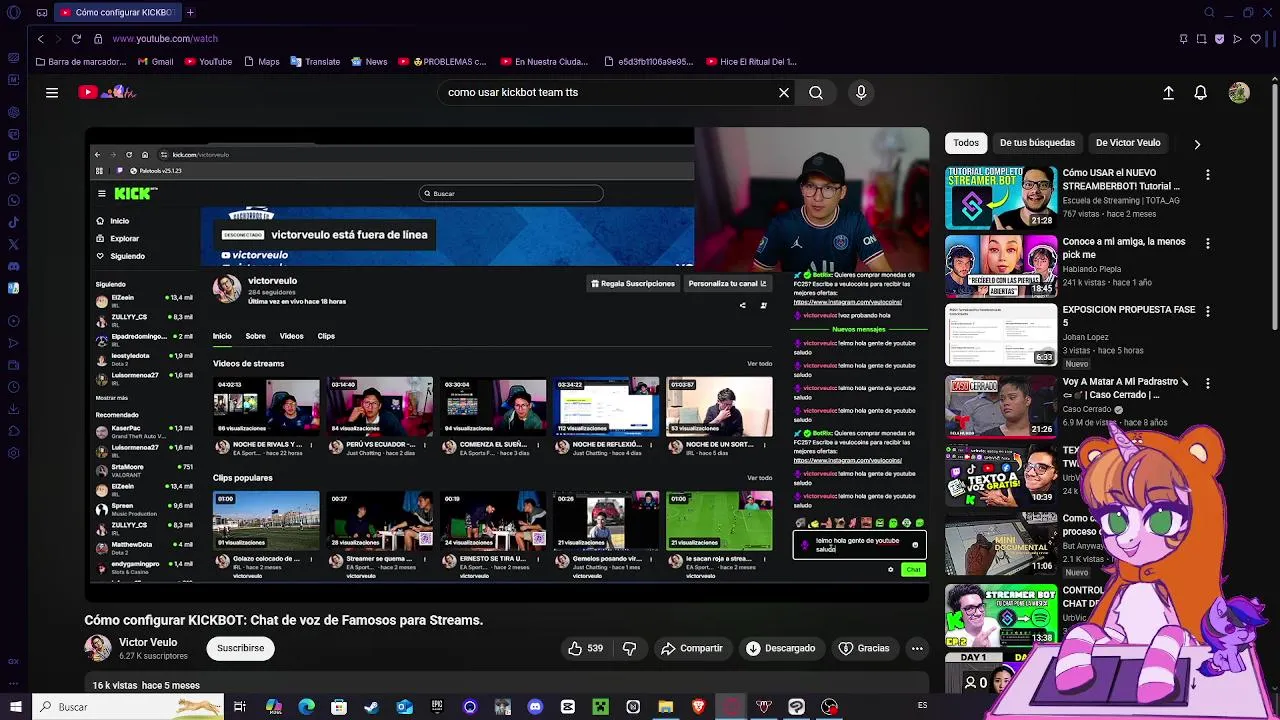The width and height of the screenshot is (1280, 720).
Task: Dislike the video
Action: (x=629, y=648)
